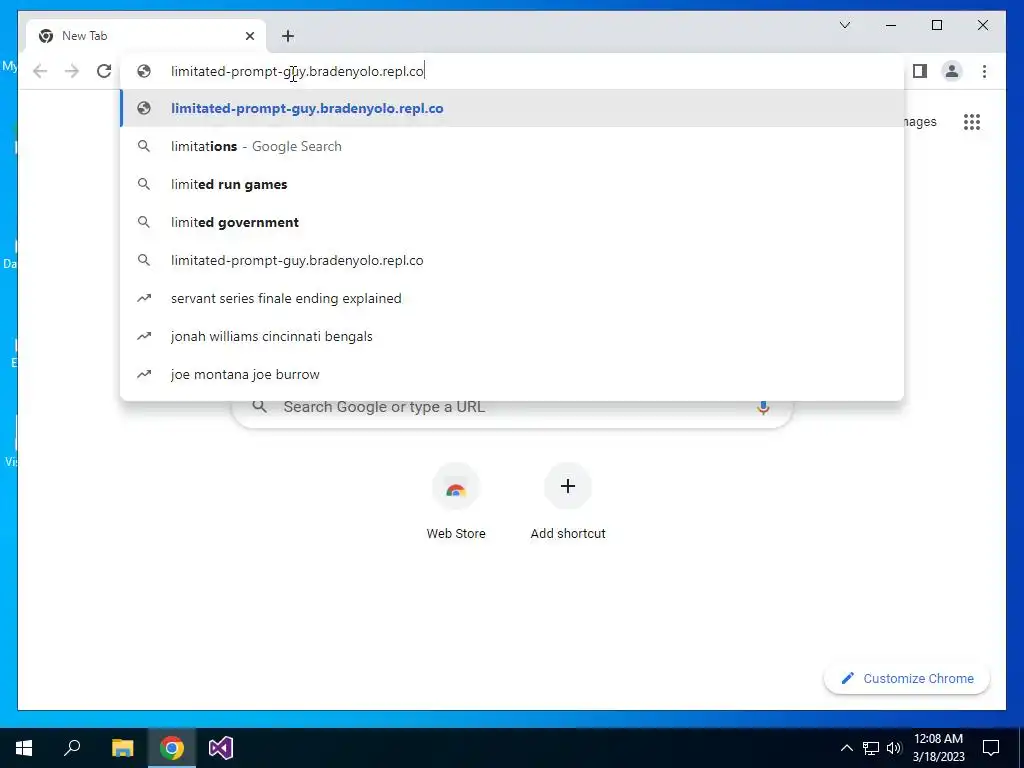The image size is (1024, 768).
Task: Click the magnifier icon in the page search box
Action: coord(260,407)
